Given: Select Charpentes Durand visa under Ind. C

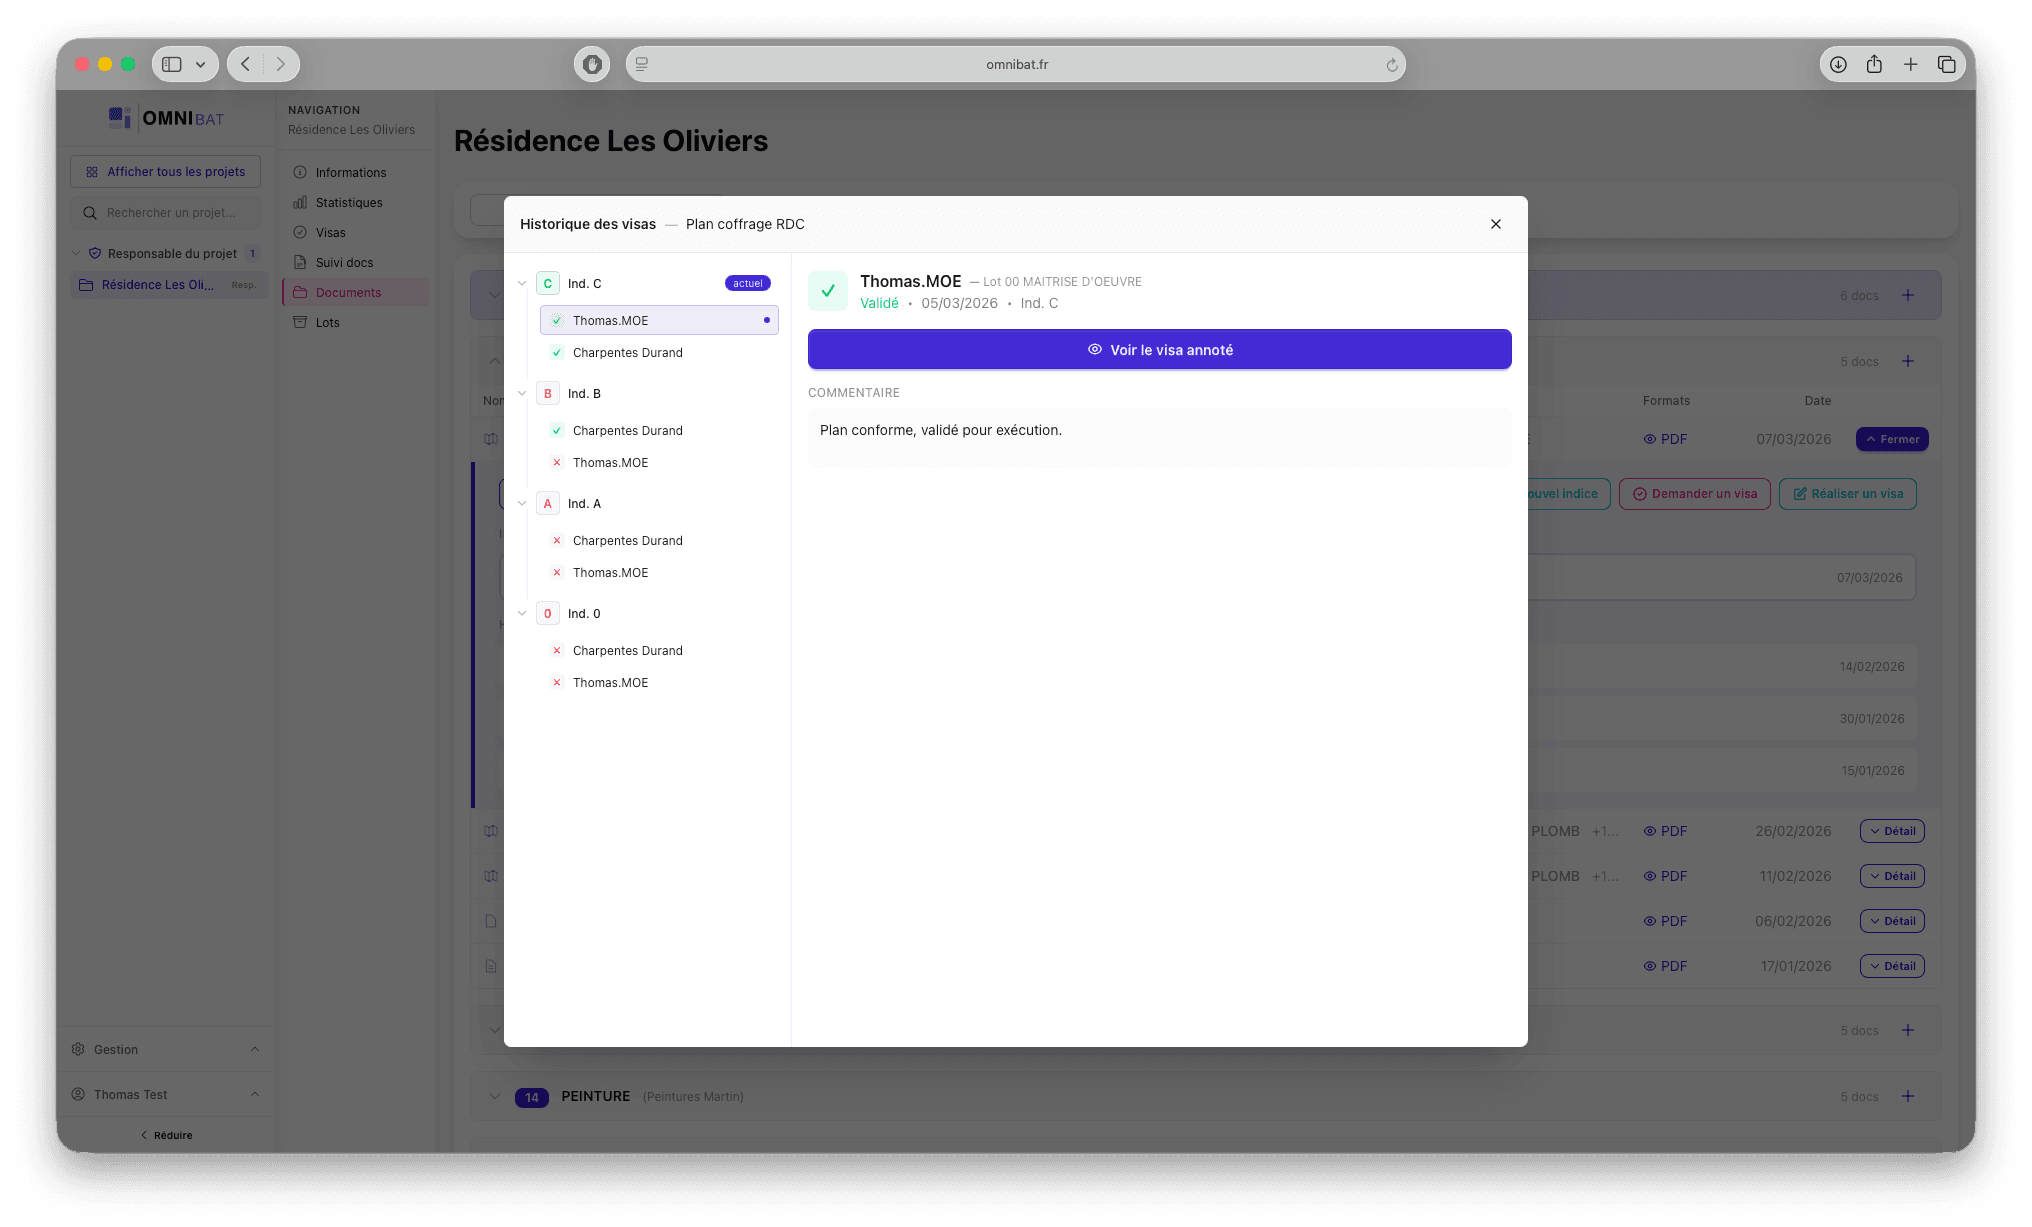Looking at the screenshot, I should [x=627, y=353].
